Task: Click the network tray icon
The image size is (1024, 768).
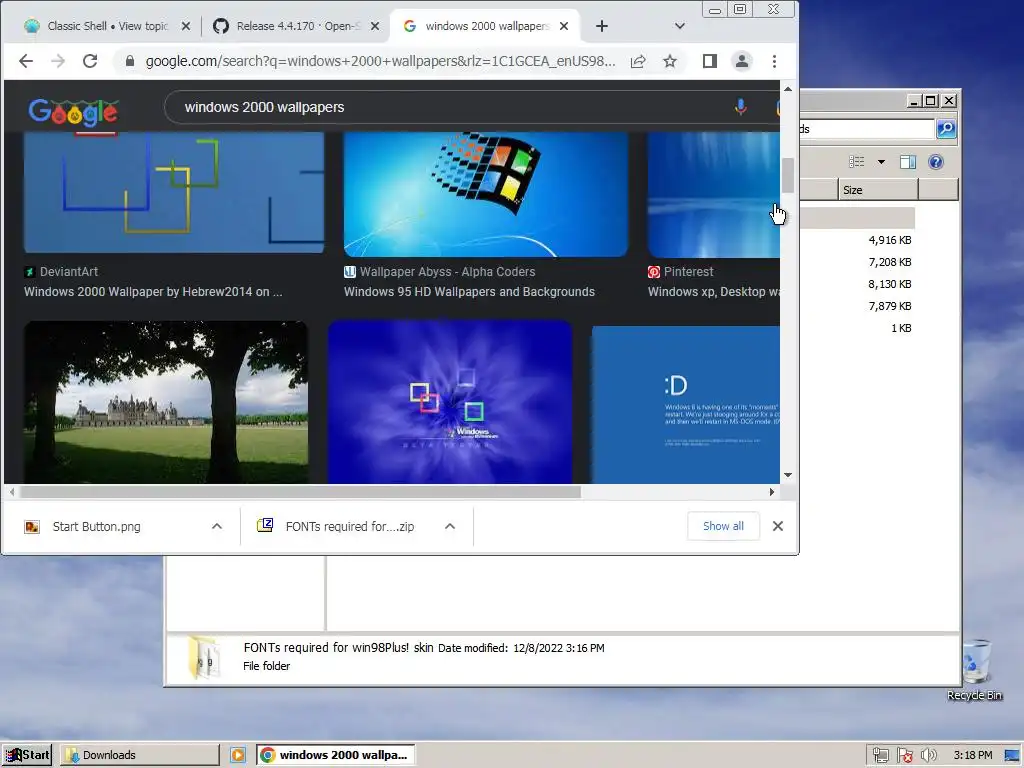Action: (881, 756)
